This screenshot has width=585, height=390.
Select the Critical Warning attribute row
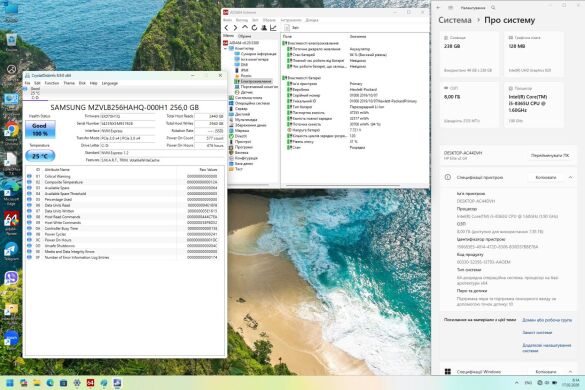click(125, 176)
